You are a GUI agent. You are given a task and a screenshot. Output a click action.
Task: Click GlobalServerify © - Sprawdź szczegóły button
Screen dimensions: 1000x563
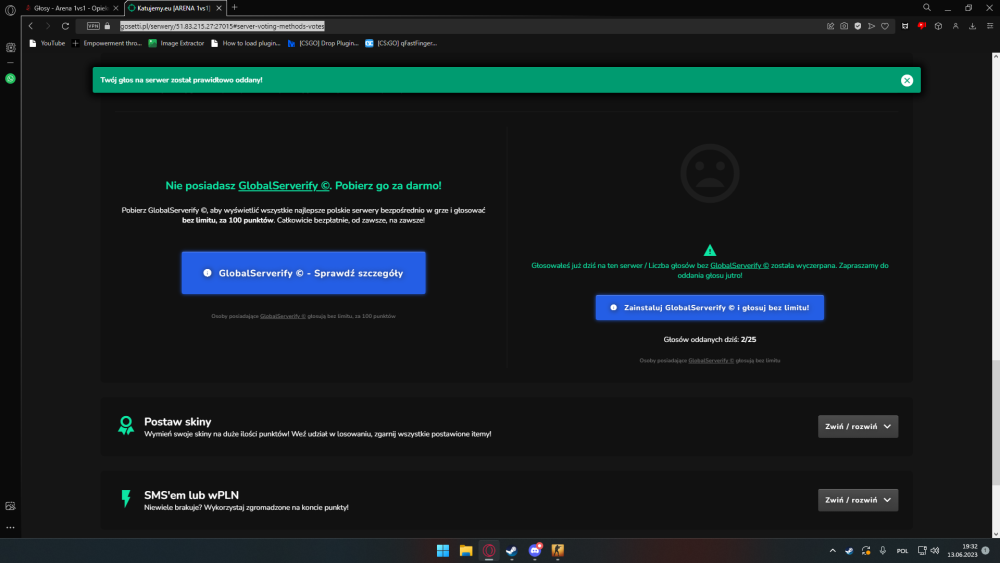coord(304,273)
